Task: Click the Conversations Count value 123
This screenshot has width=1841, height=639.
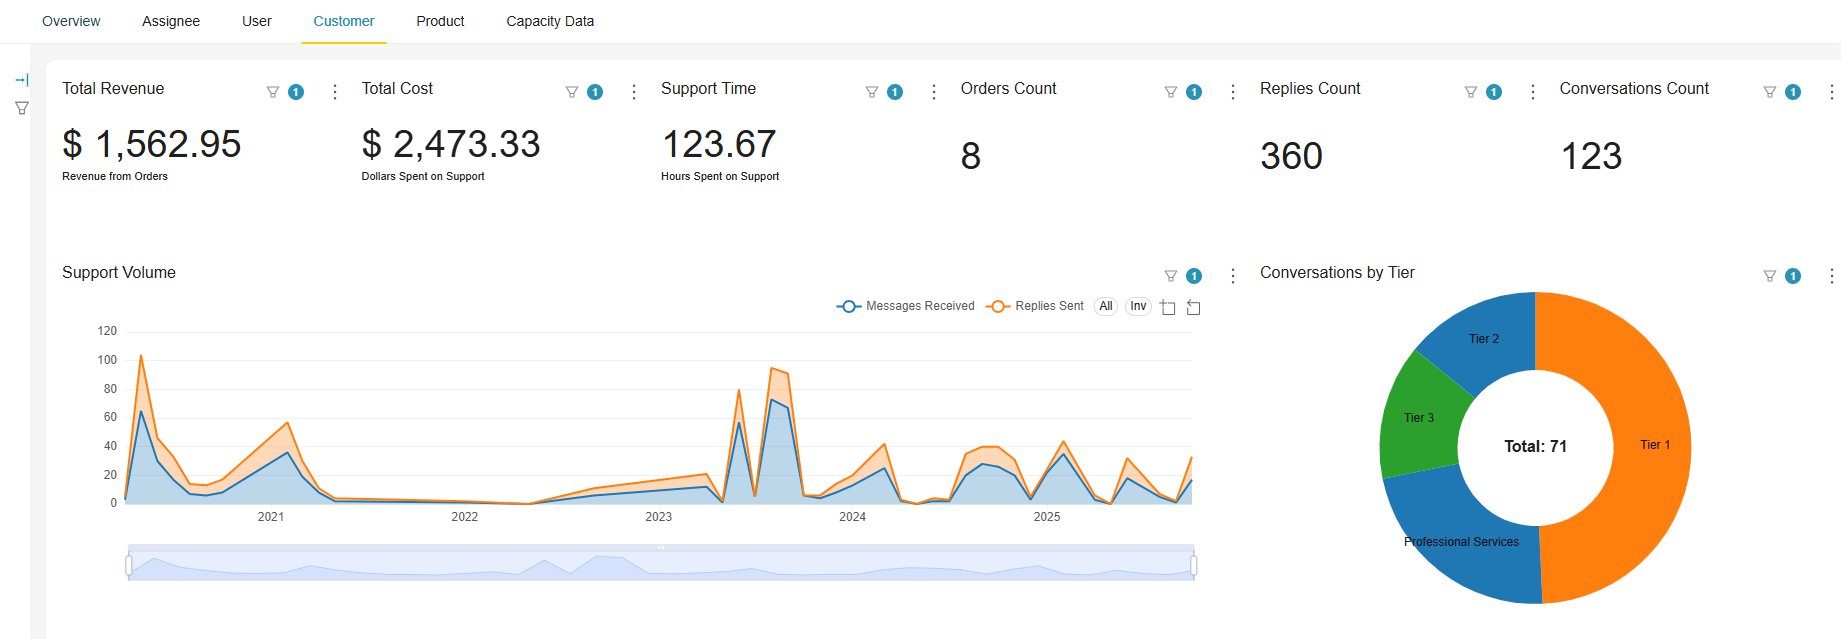Action: pyautogui.click(x=1591, y=156)
